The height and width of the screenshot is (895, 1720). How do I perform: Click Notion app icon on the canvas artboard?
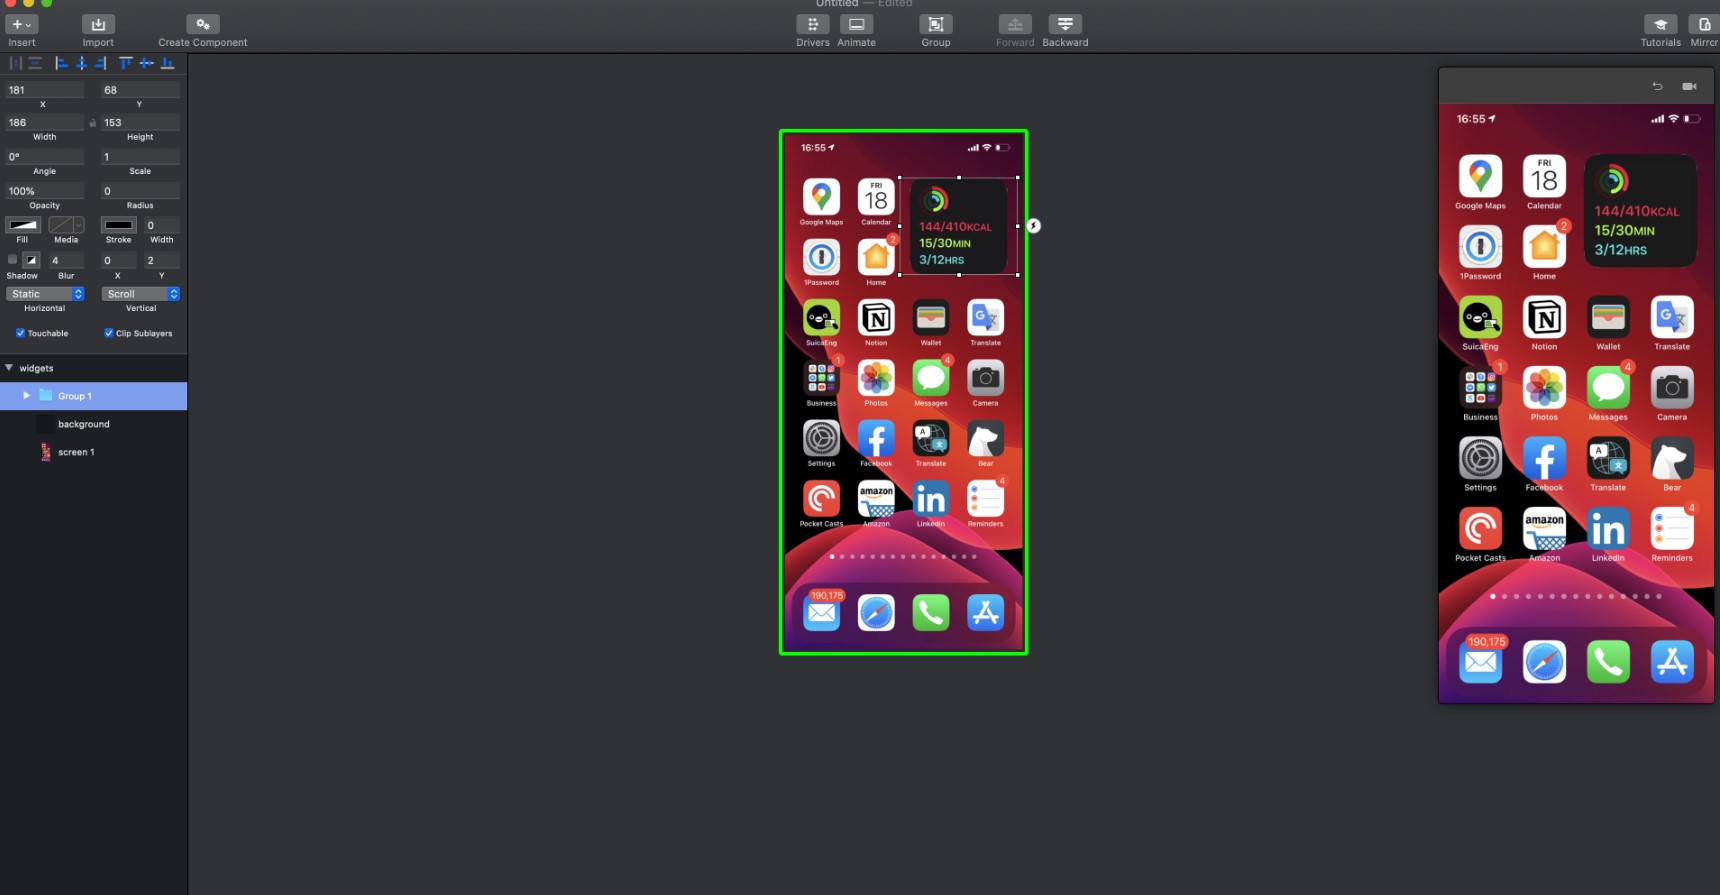[x=876, y=318]
